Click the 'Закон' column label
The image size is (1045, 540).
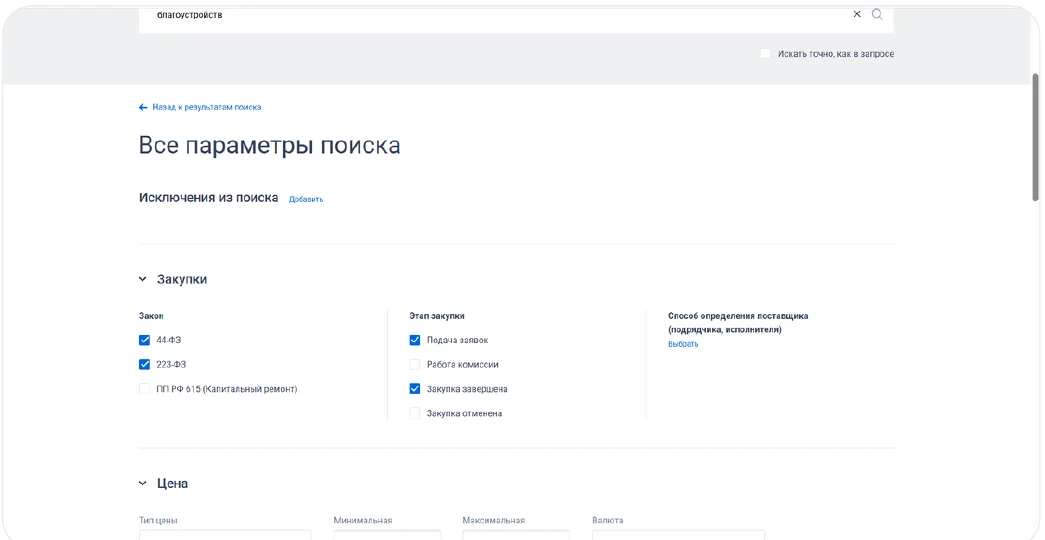(151, 316)
